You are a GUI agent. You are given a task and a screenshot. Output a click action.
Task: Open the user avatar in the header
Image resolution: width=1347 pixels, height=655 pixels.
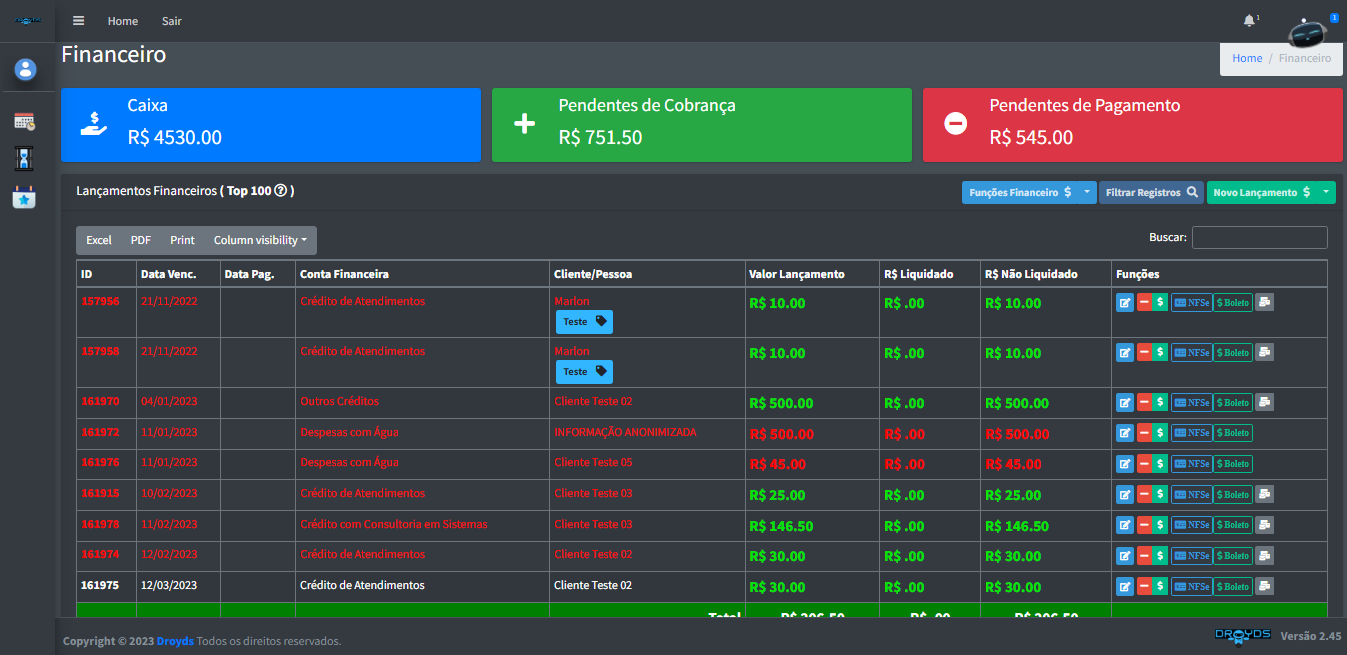pyautogui.click(x=1307, y=34)
